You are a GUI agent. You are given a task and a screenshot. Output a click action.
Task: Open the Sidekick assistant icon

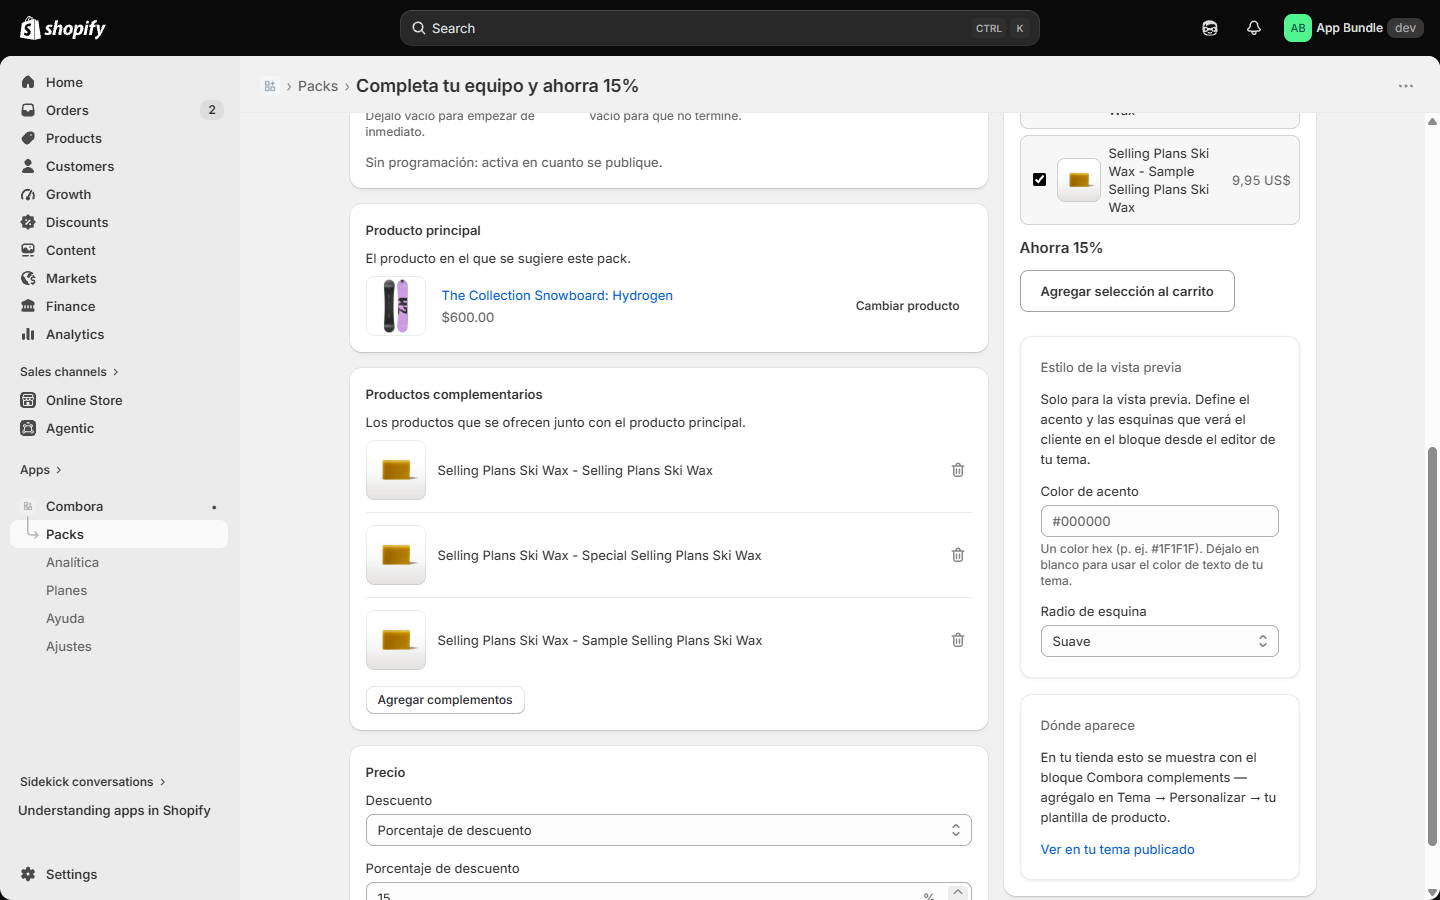[x=1210, y=28]
